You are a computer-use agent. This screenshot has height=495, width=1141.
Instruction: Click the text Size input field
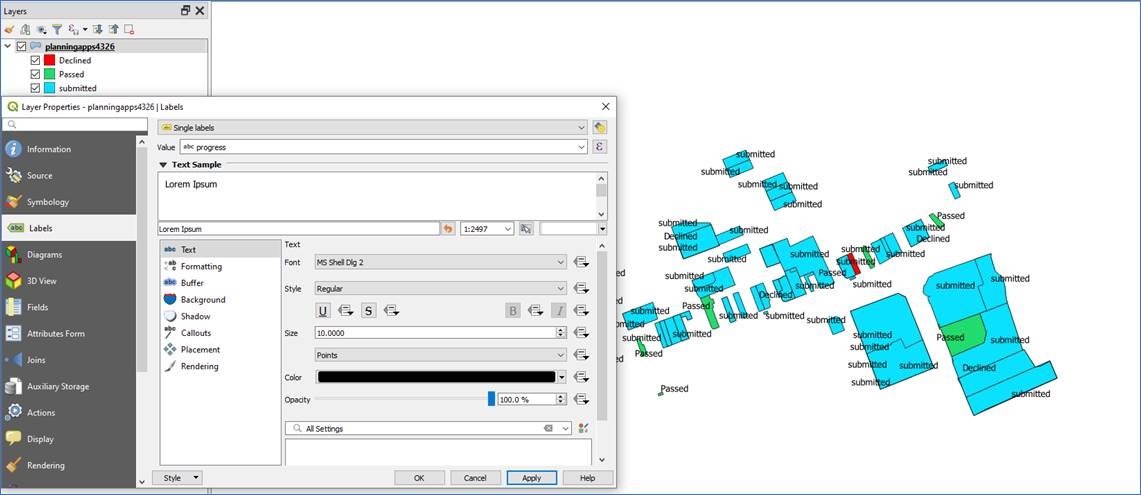tap(434, 333)
